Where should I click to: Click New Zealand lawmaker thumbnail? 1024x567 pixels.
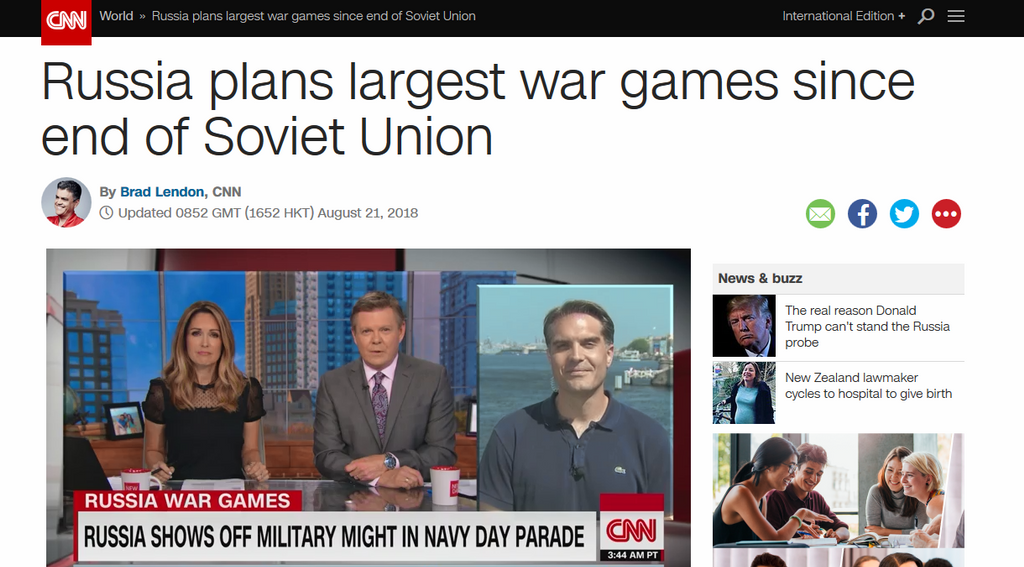click(x=744, y=393)
